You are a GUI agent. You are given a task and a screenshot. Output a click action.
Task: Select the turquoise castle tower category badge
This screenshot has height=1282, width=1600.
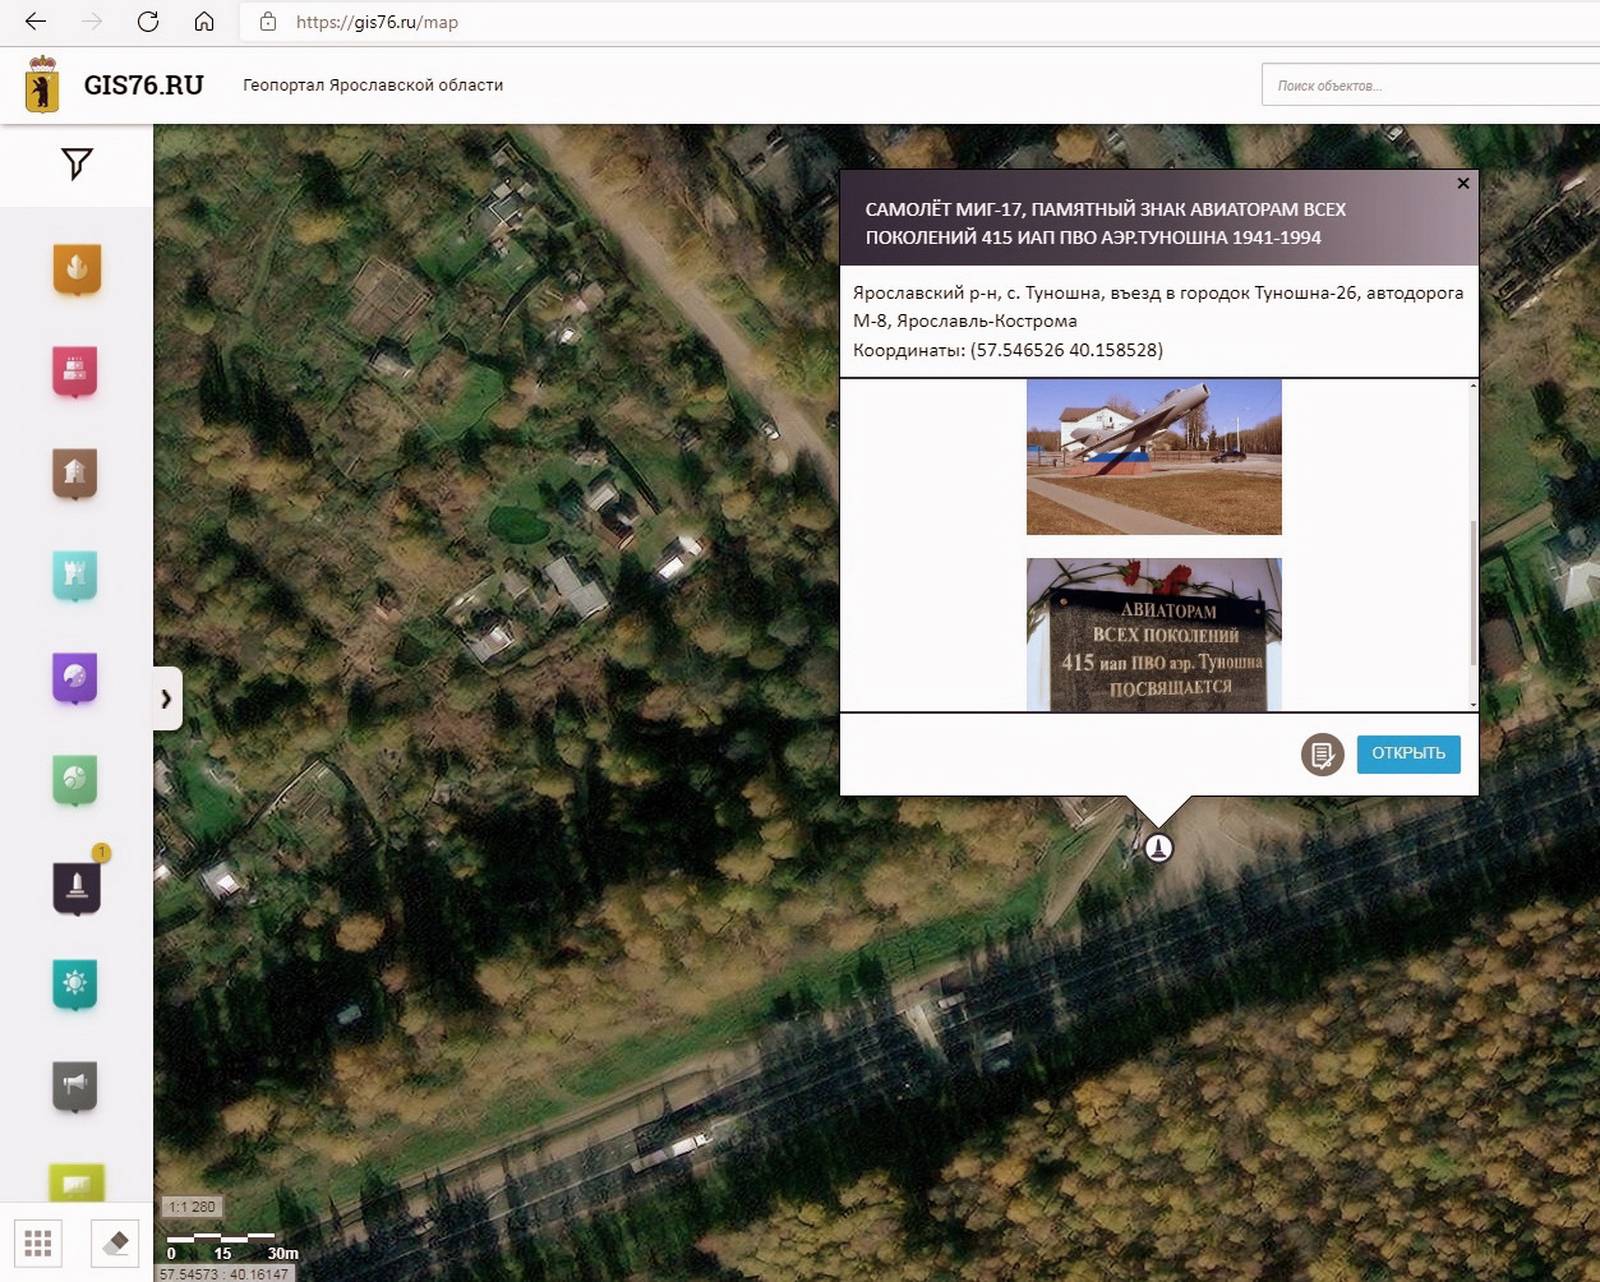(75, 575)
